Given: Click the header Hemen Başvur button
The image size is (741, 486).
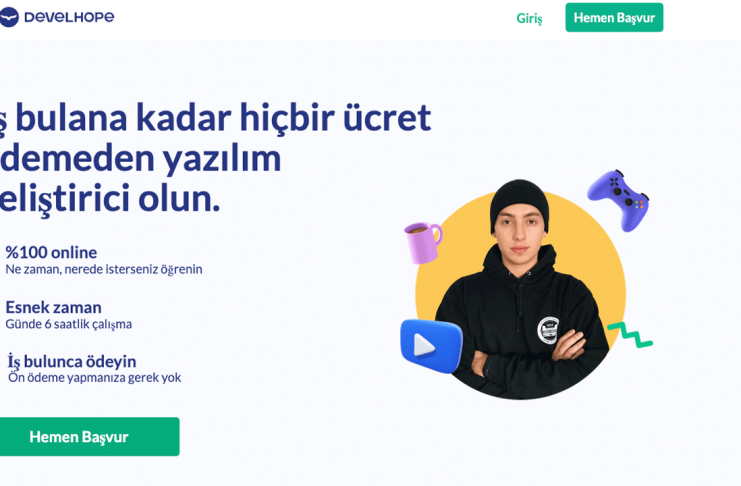Looking at the screenshot, I should [614, 17].
